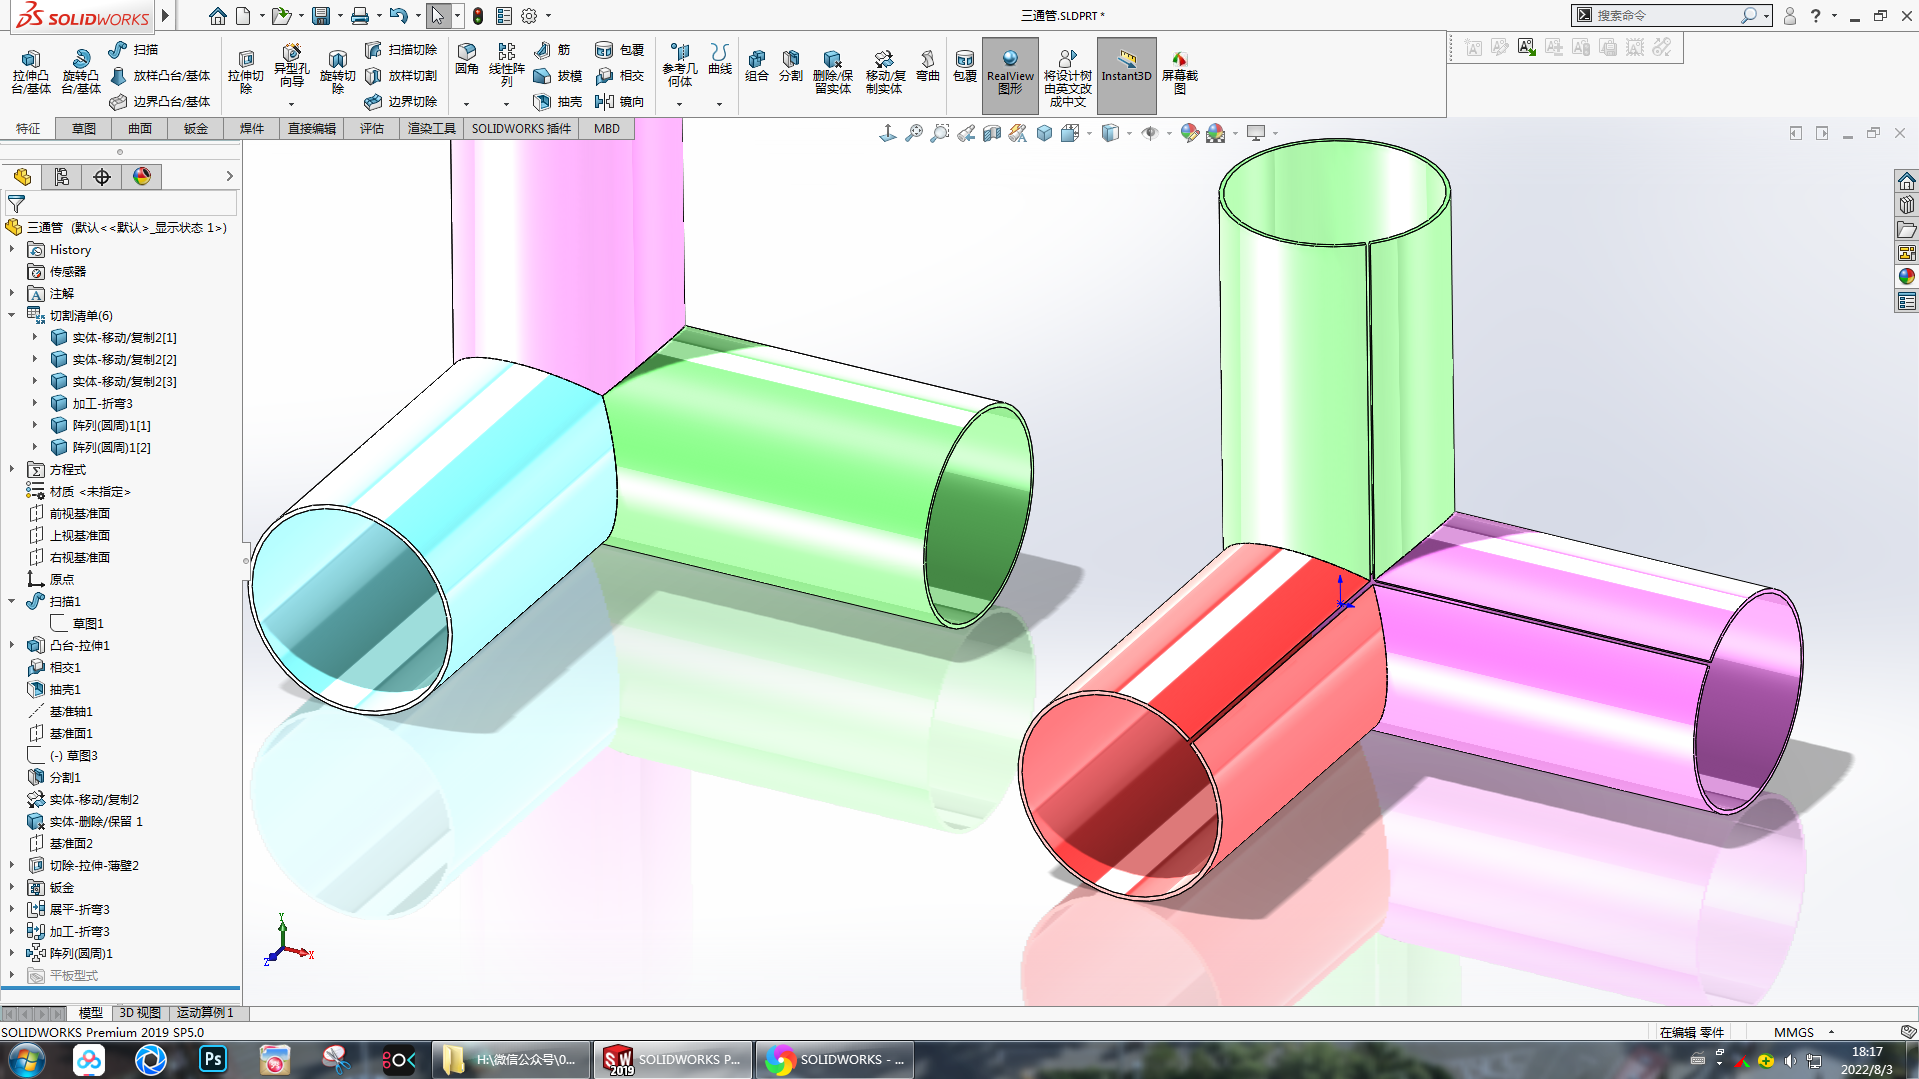Switch to the 草图 sketch tab
1919x1079 pixels.
coord(84,128)
